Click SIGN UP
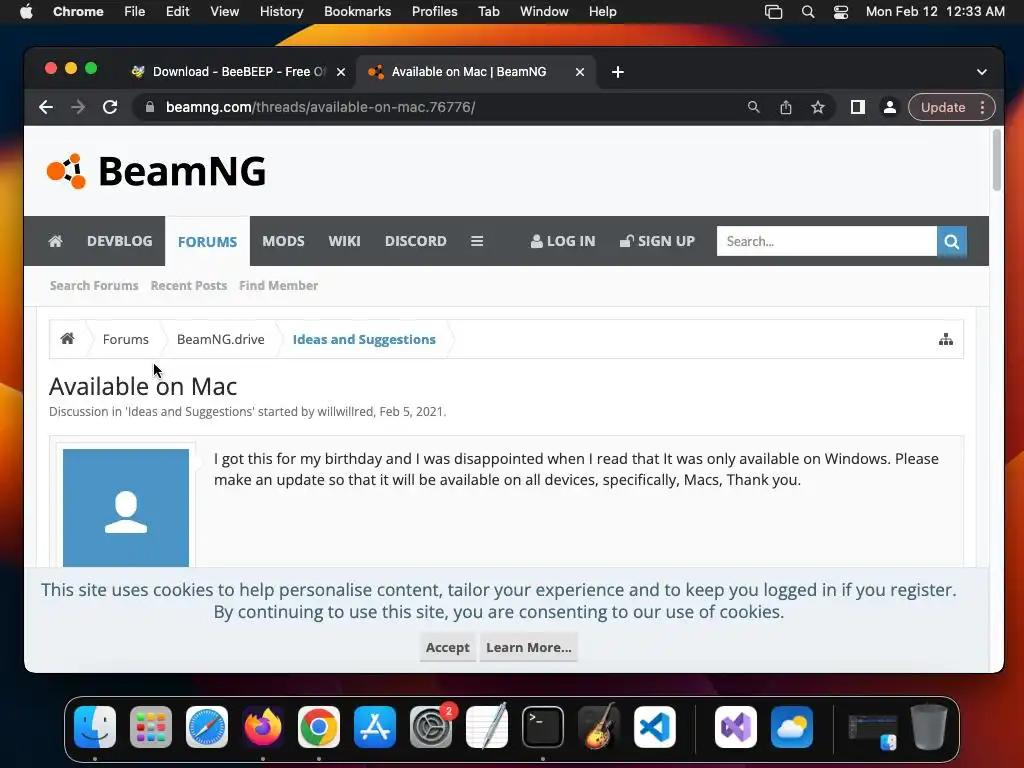Viewport: 1024px width, 768px height. tap(657, 241)
